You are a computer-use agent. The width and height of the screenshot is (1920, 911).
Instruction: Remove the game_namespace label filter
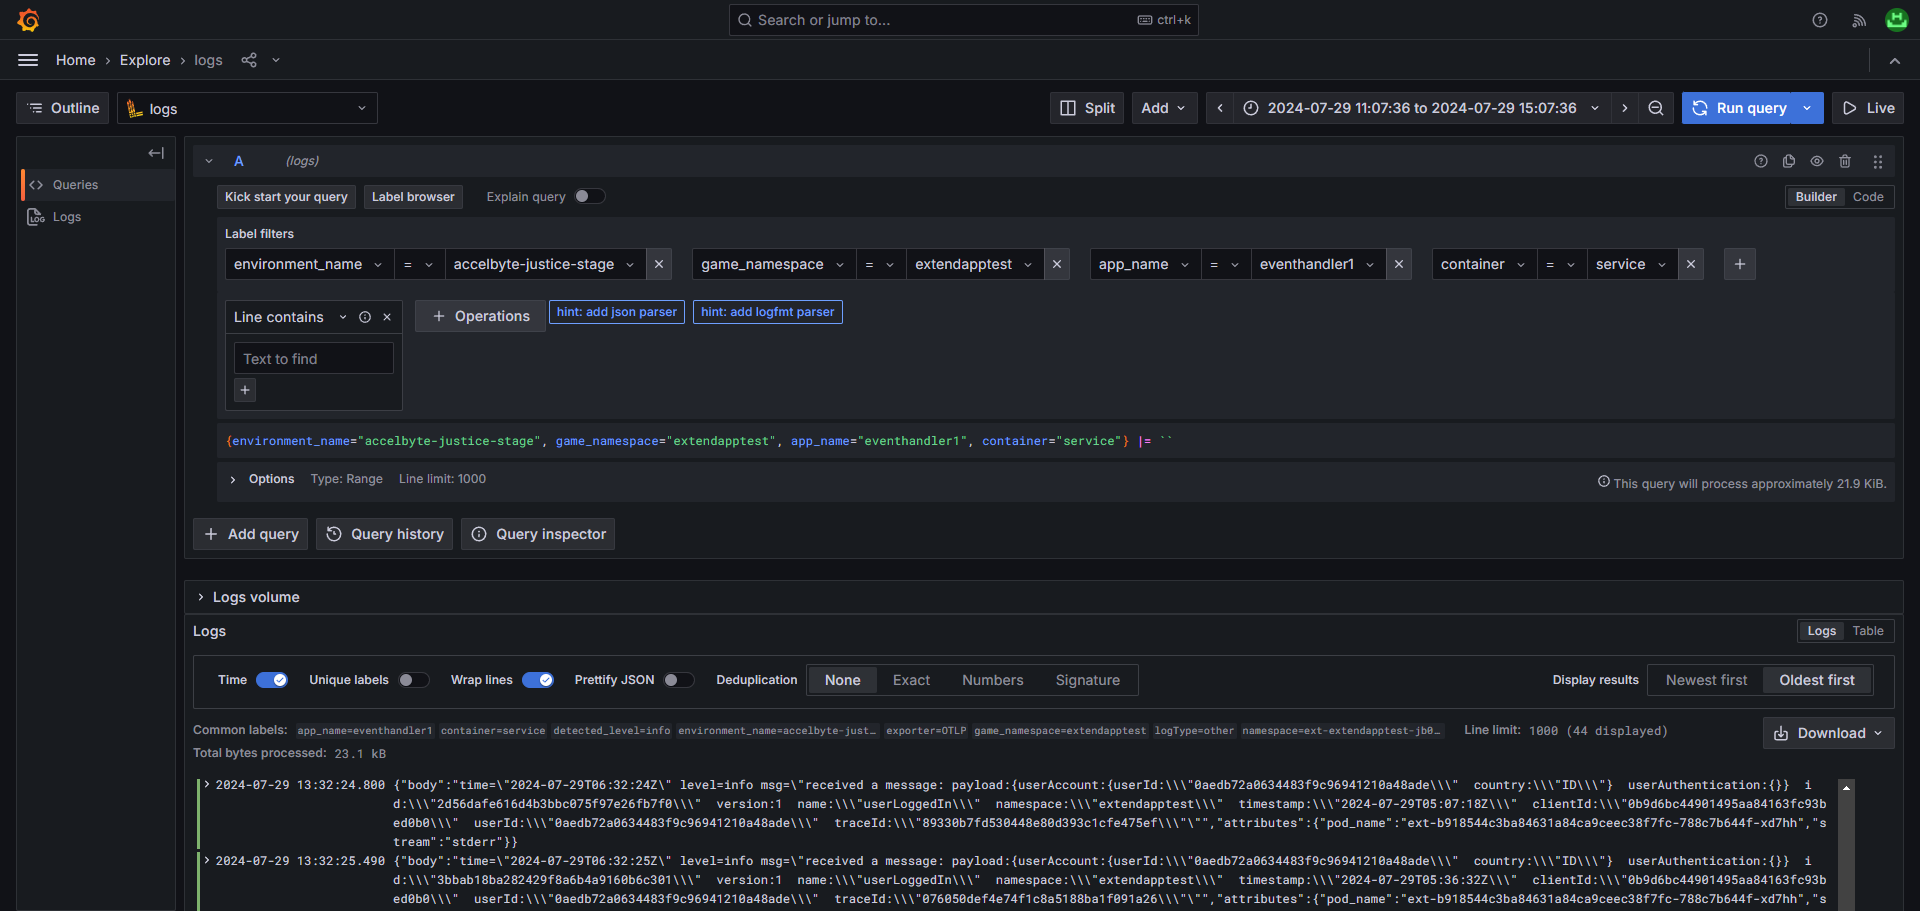point(1057,264)
